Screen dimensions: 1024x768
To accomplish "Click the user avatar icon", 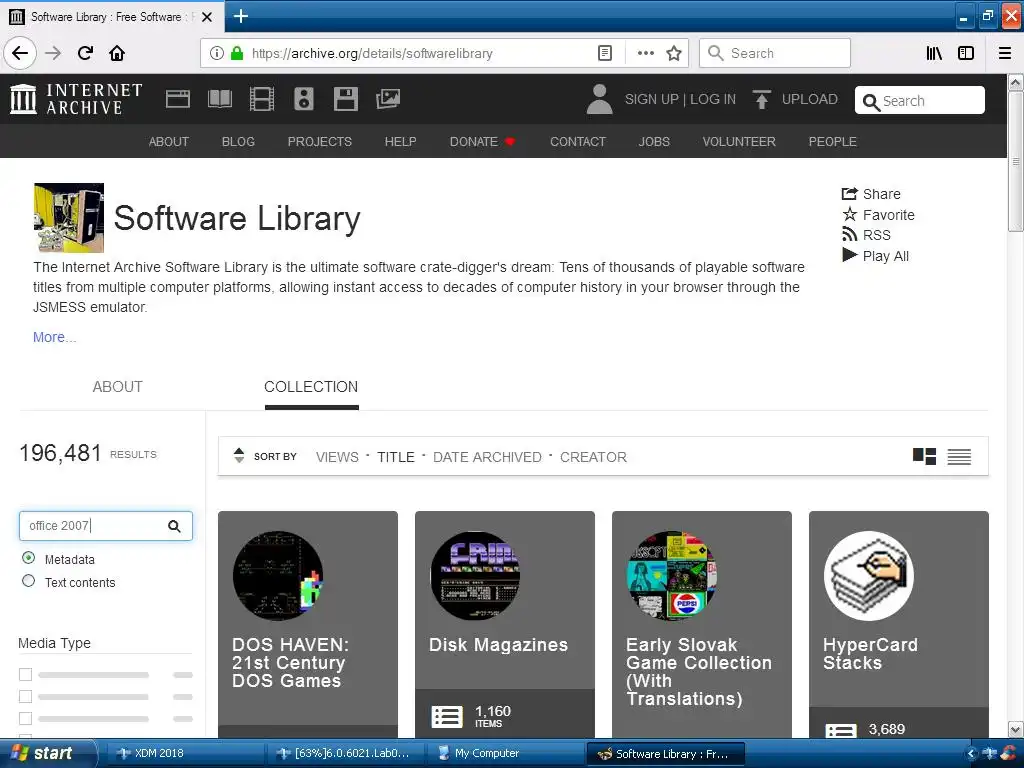I will pos(599,99).
